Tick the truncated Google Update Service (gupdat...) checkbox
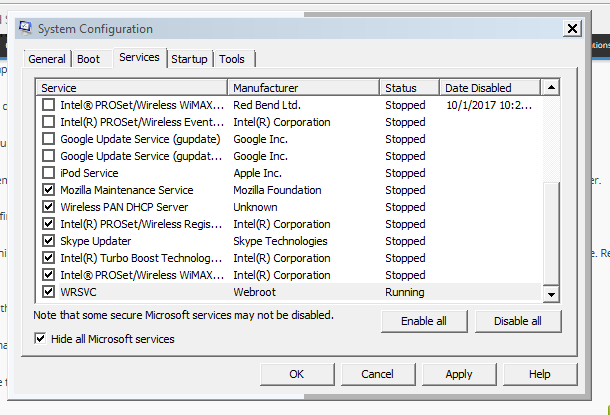The image size is (610, 415). 49,156
